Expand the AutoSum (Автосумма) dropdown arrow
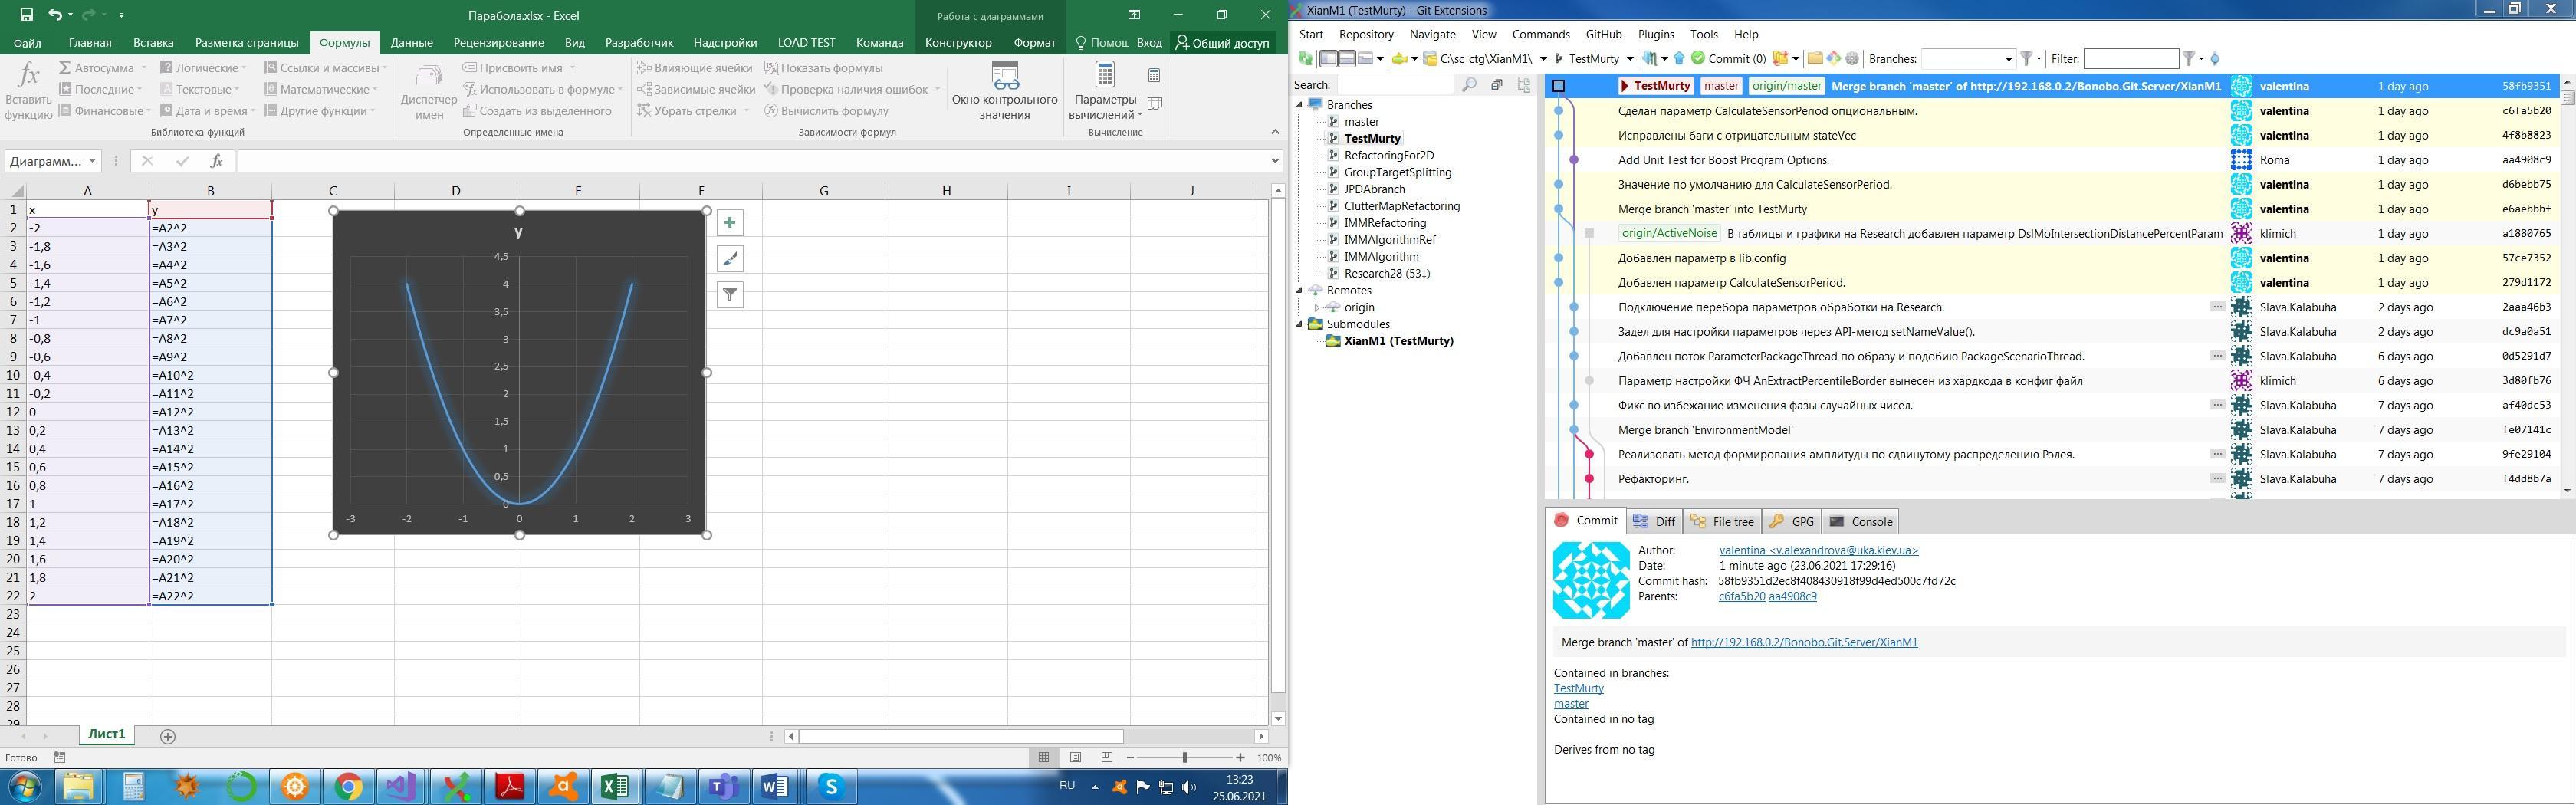 click(x=144, y=68)
